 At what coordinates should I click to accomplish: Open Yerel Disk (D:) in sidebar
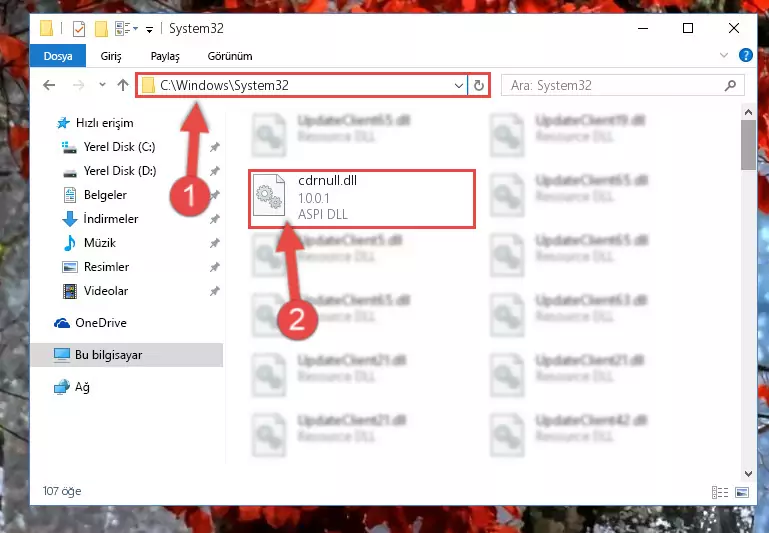(x=120, y=171)
